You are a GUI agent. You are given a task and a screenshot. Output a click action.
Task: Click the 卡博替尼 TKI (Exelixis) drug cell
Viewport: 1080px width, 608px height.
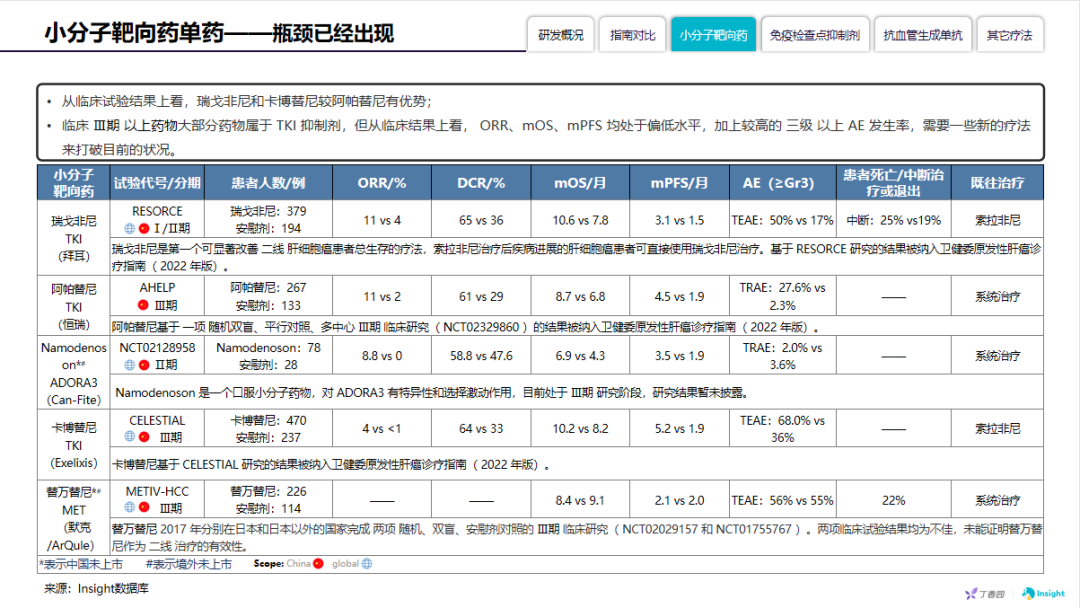point(74,445)
